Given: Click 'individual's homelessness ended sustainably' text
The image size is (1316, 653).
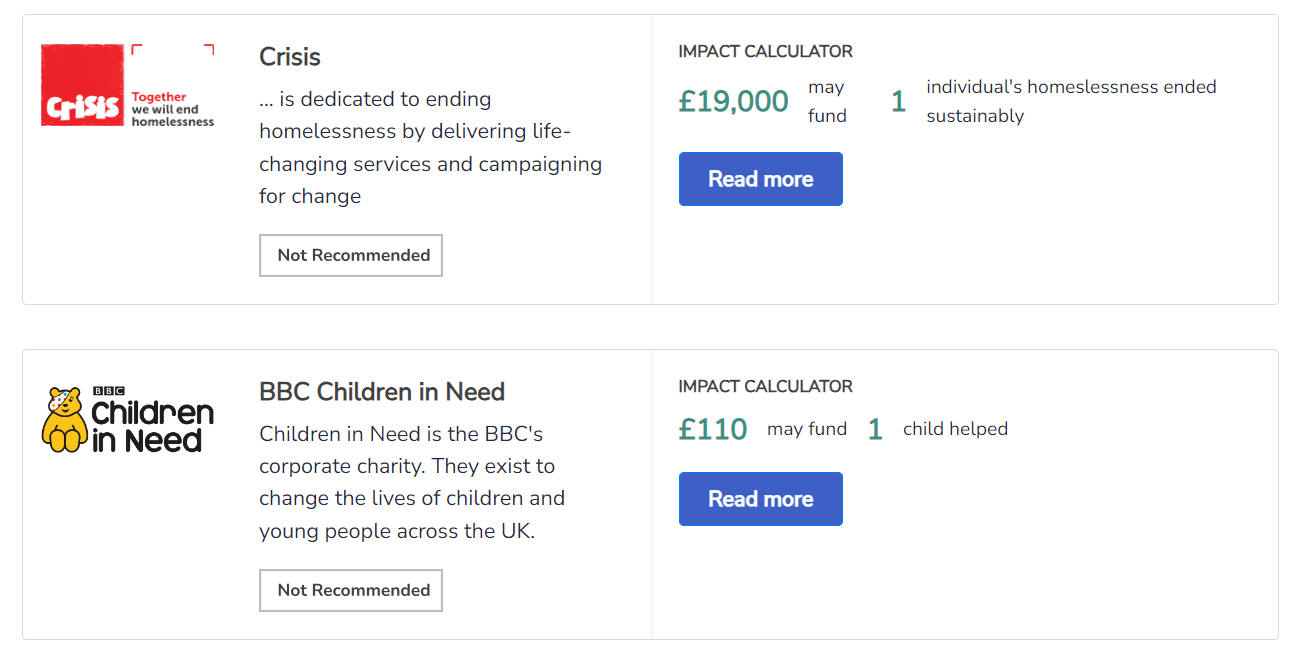Looking at the screenshot, I should pos(1070,102).
